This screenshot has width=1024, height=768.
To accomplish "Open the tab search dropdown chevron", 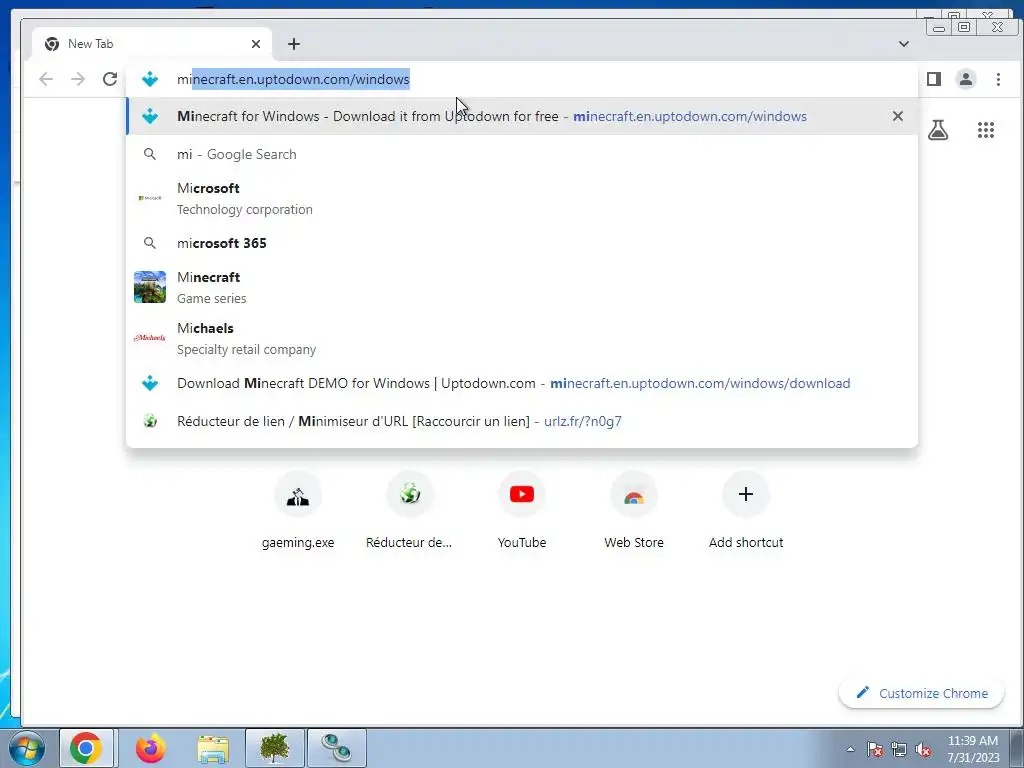I will (x=903, y=44).
